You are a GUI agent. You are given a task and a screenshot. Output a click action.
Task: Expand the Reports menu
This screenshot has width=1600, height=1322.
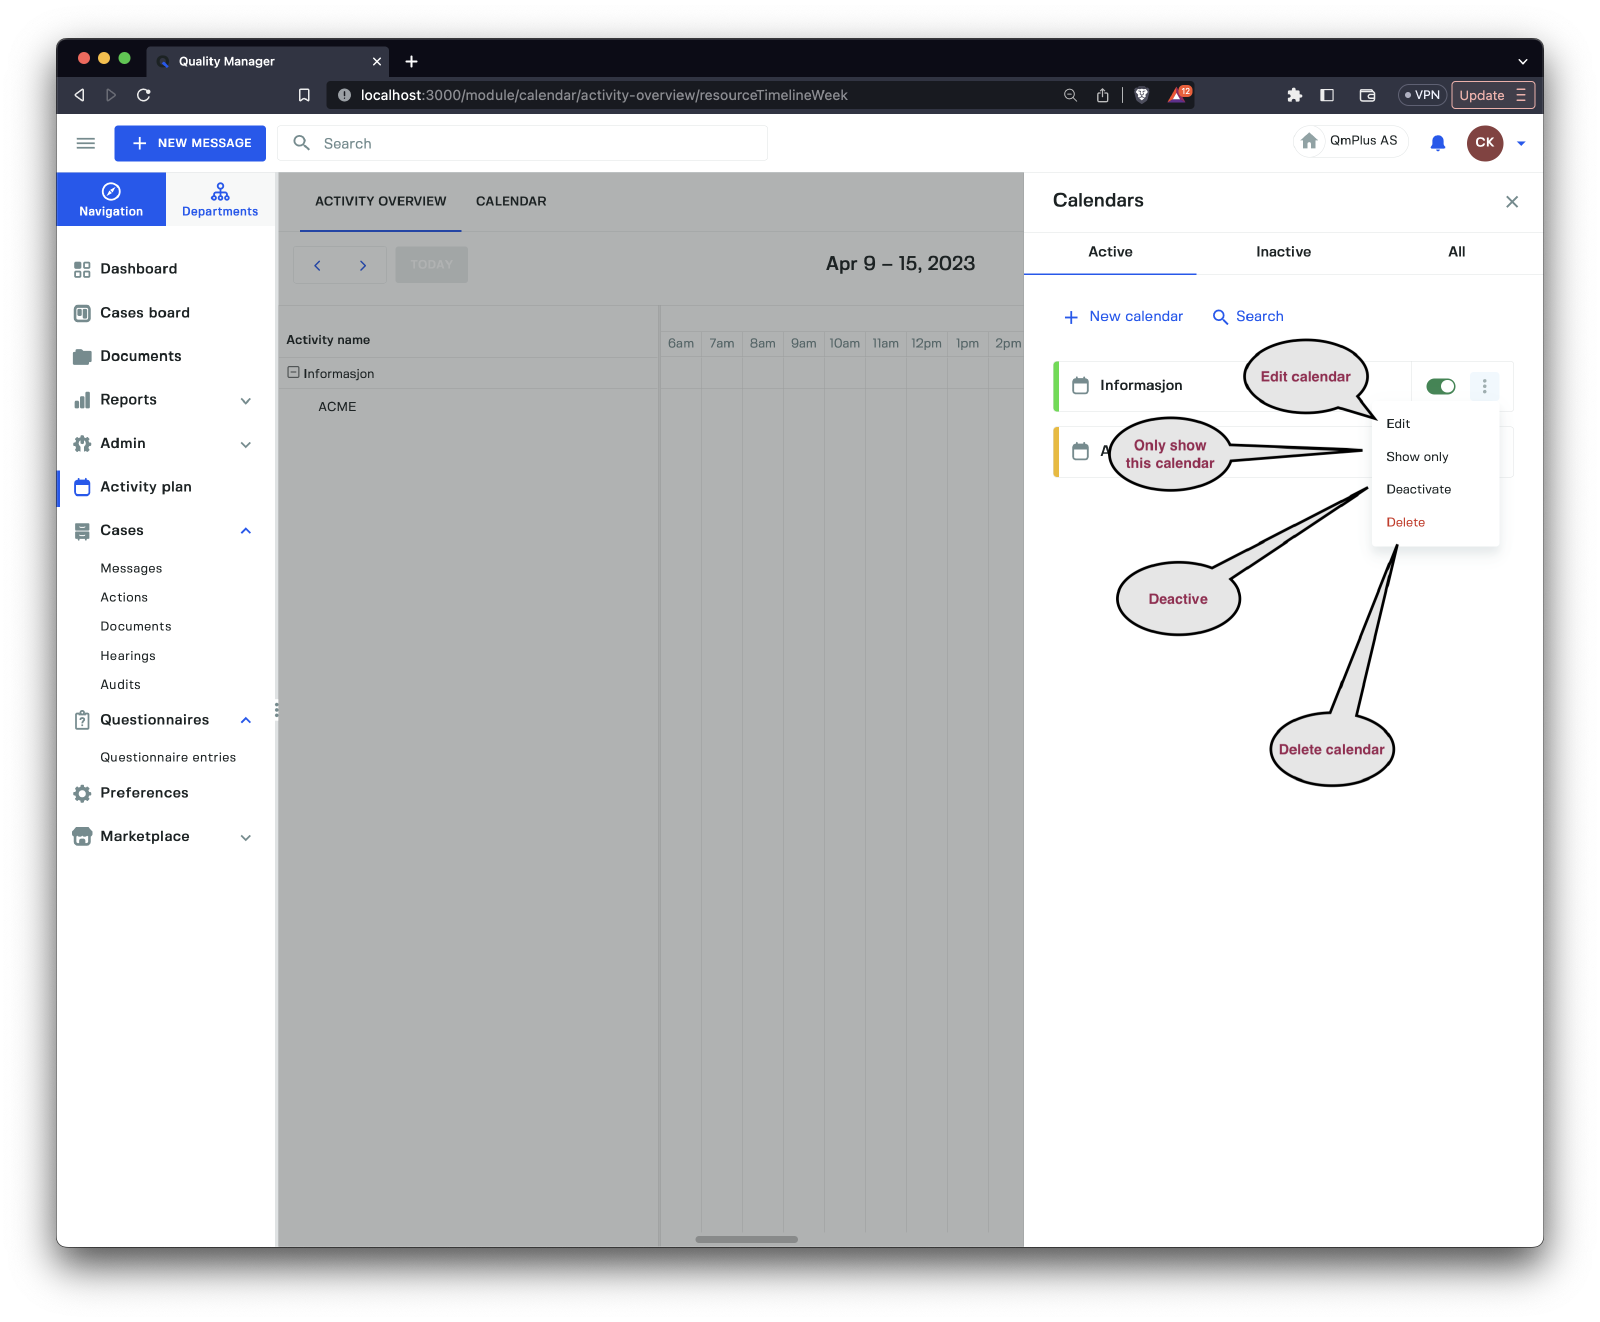click(246, 400)
